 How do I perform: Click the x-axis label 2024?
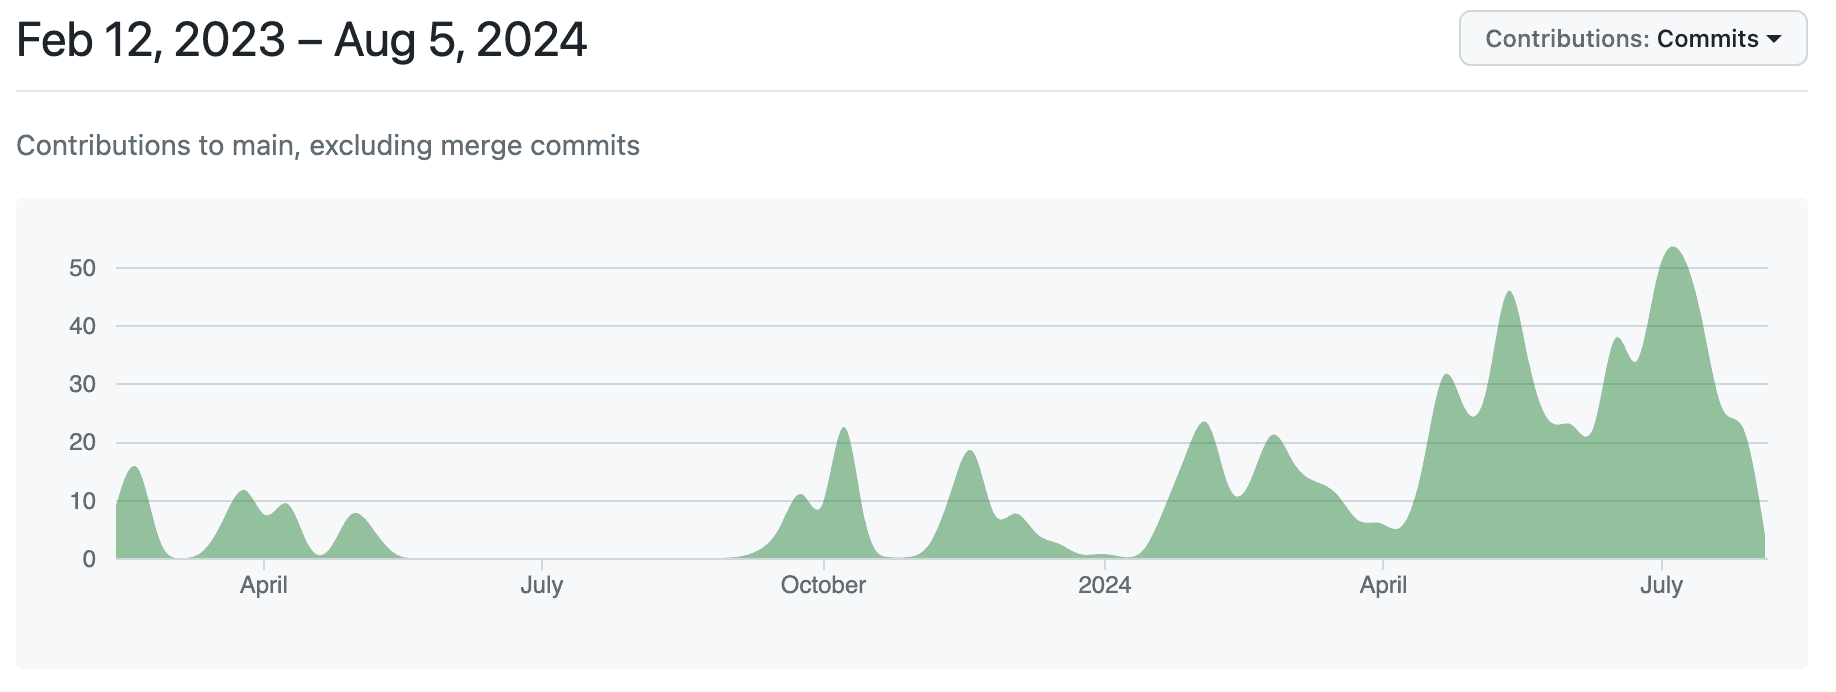[x=1104, y=585]
